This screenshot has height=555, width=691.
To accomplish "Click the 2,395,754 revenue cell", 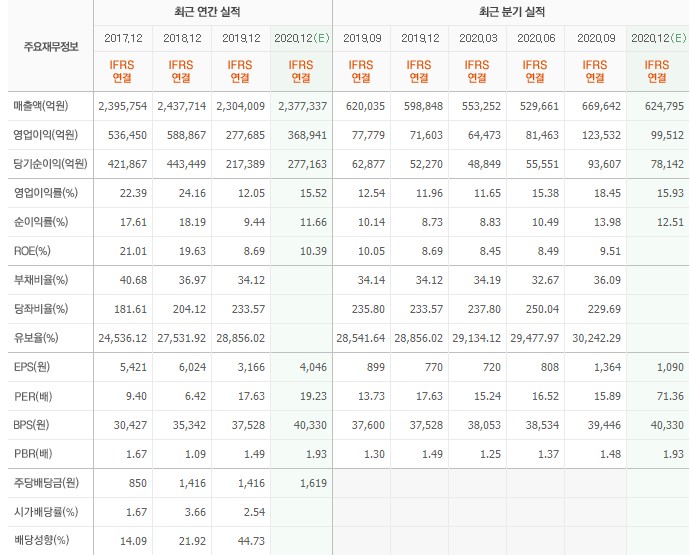I will 123,105.
